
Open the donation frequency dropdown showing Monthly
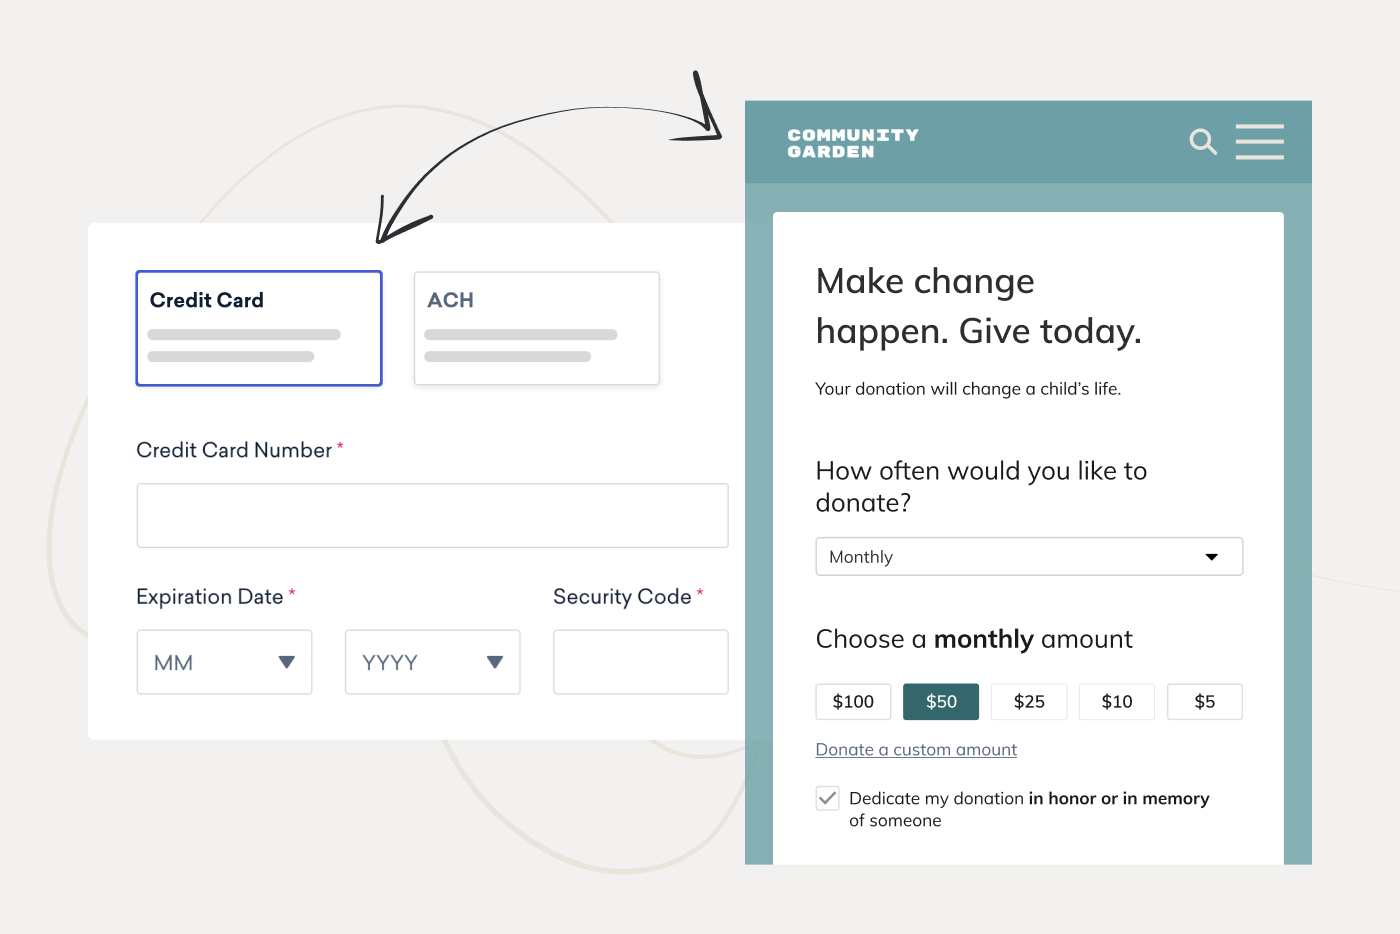[1028, 556]
